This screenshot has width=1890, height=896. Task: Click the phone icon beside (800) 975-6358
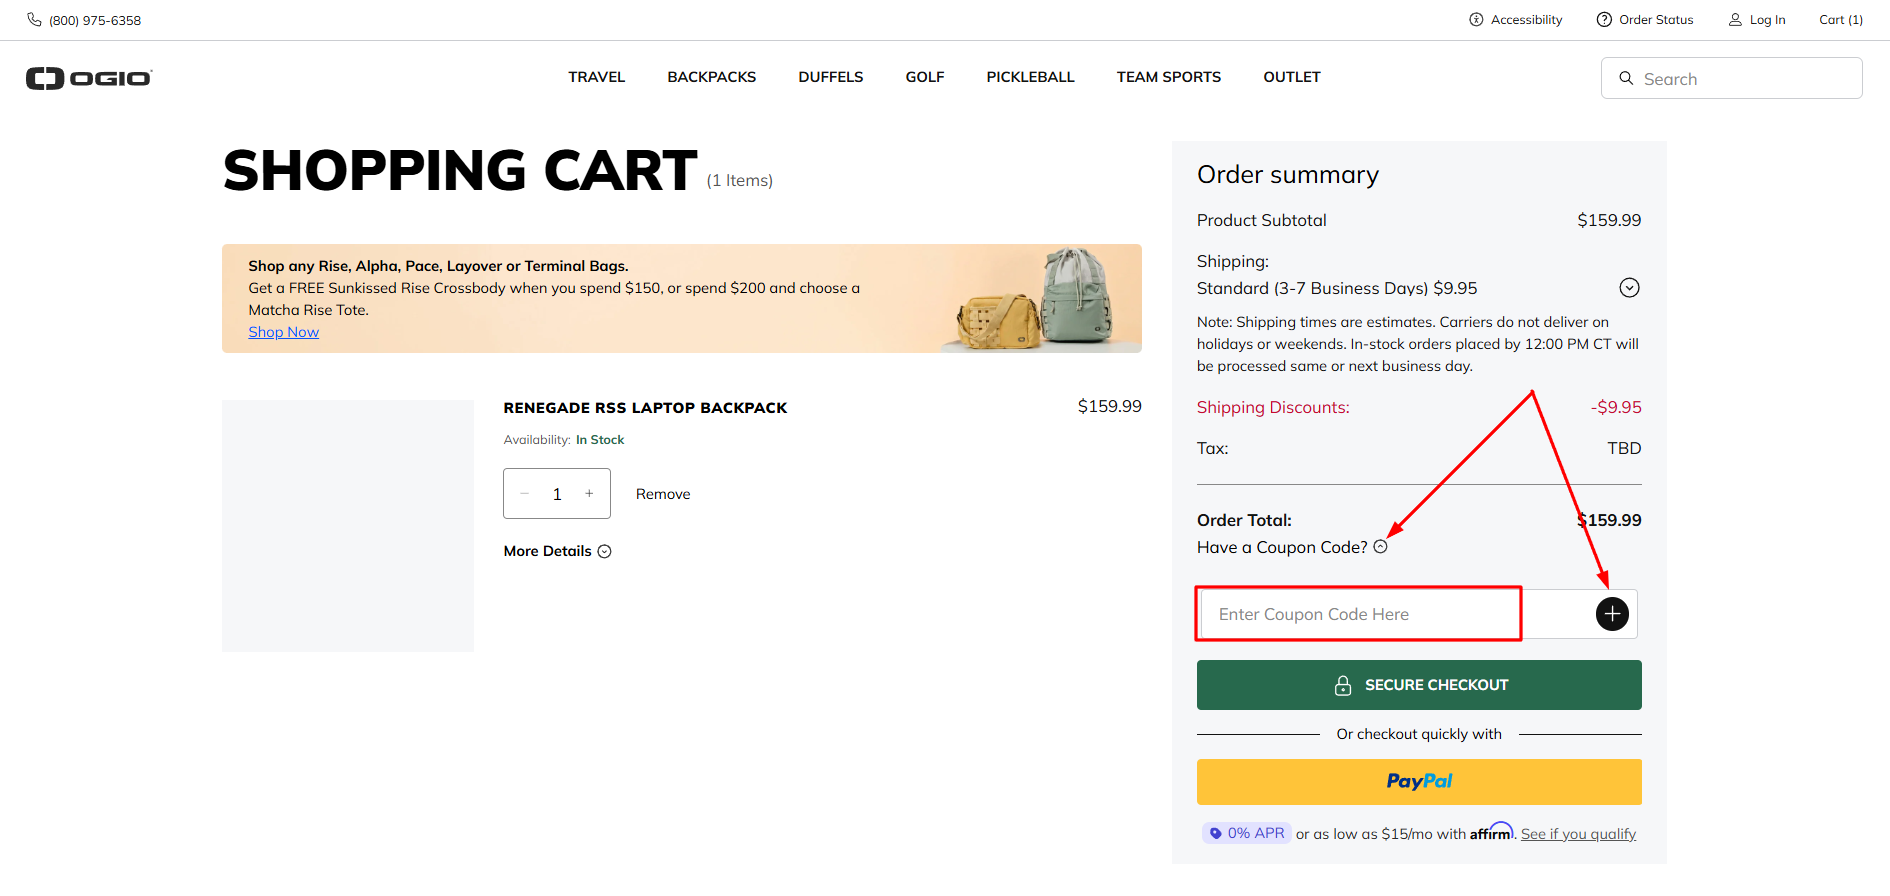click(34, 19)
